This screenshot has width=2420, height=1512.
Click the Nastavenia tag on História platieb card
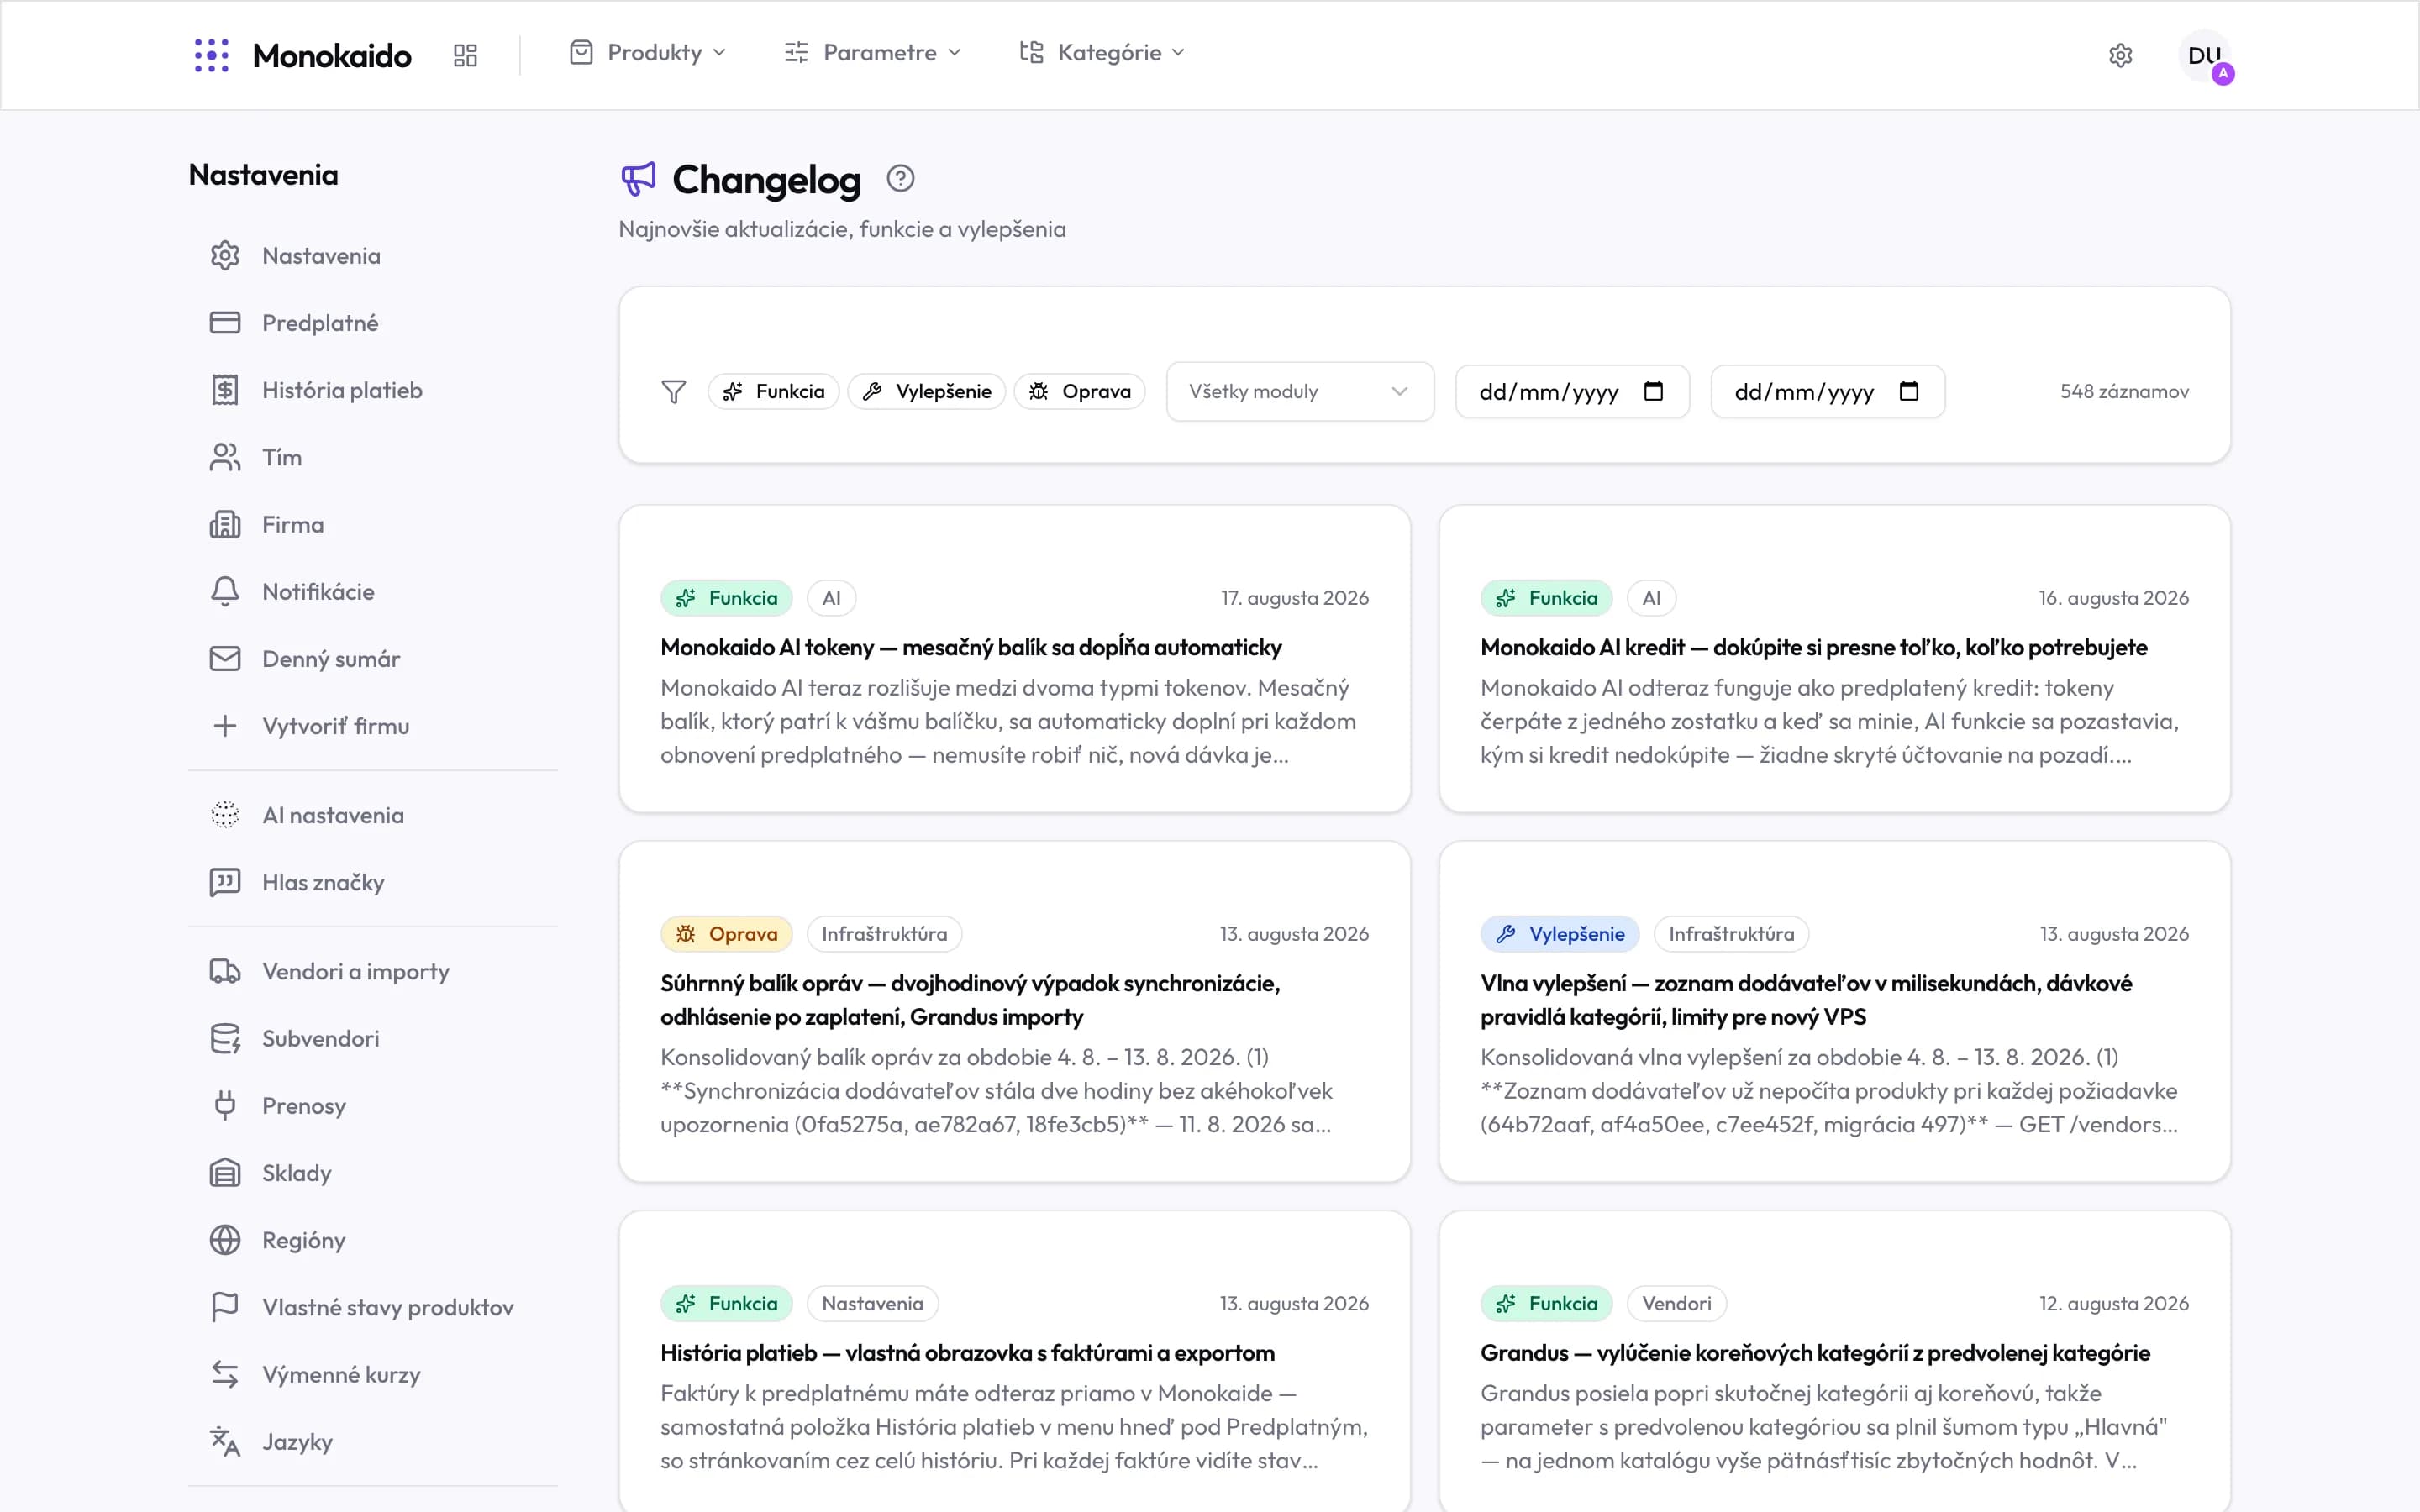pos(872,1304)
